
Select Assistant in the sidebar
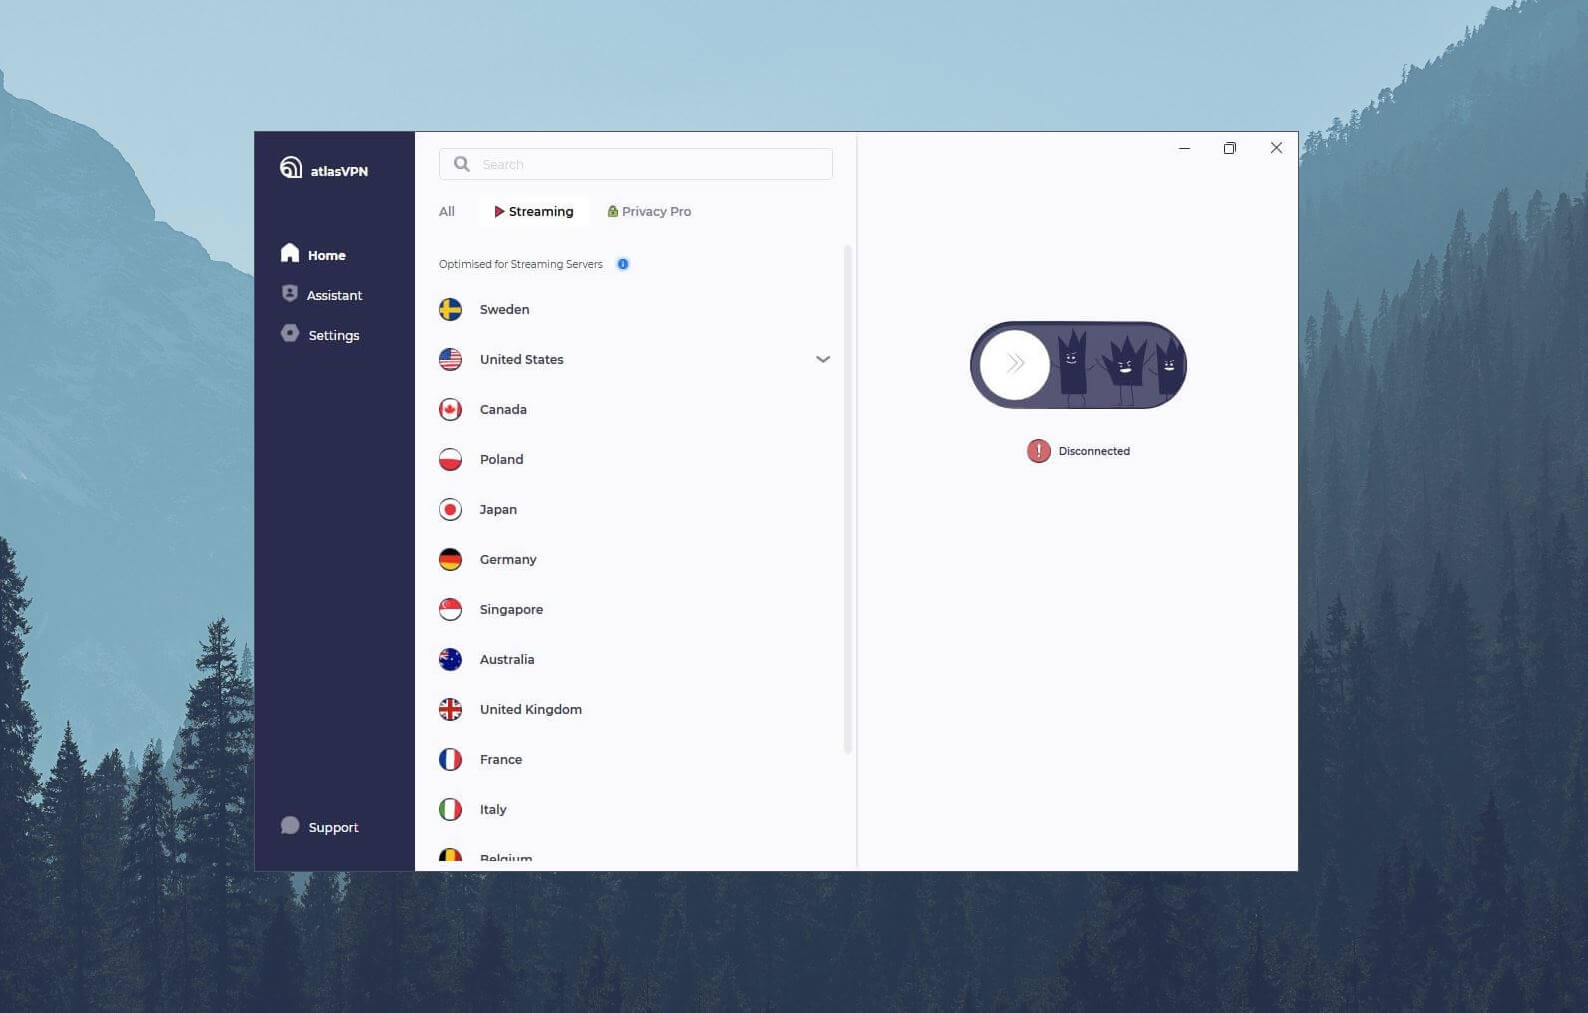(322, 294)
